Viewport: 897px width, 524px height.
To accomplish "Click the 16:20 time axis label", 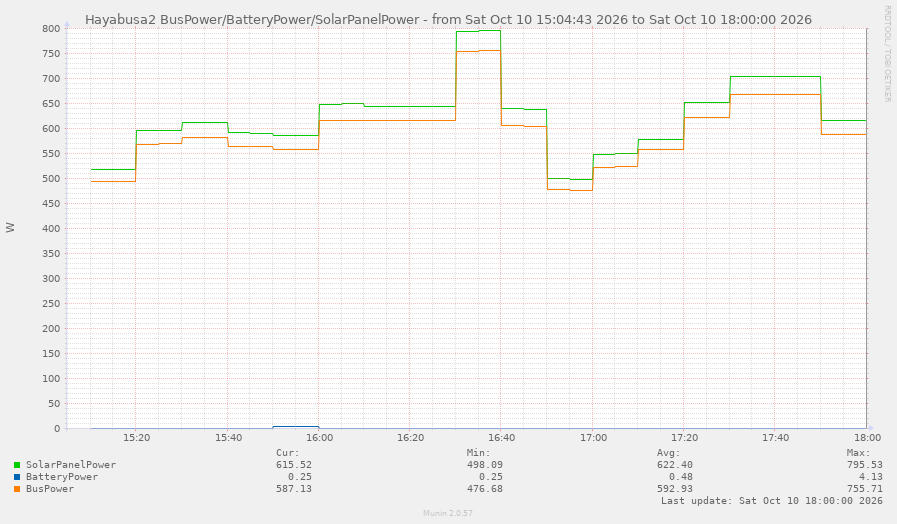I will click(x=411, y=438).
